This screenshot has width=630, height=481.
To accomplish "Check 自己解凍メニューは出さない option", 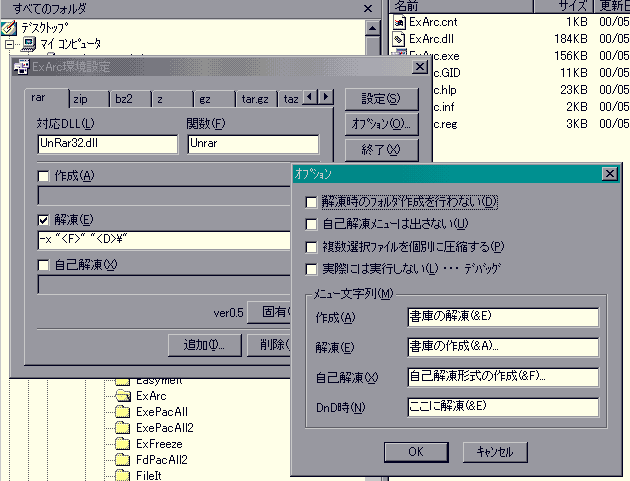I will pyautogui.click(x=312, y=224).
